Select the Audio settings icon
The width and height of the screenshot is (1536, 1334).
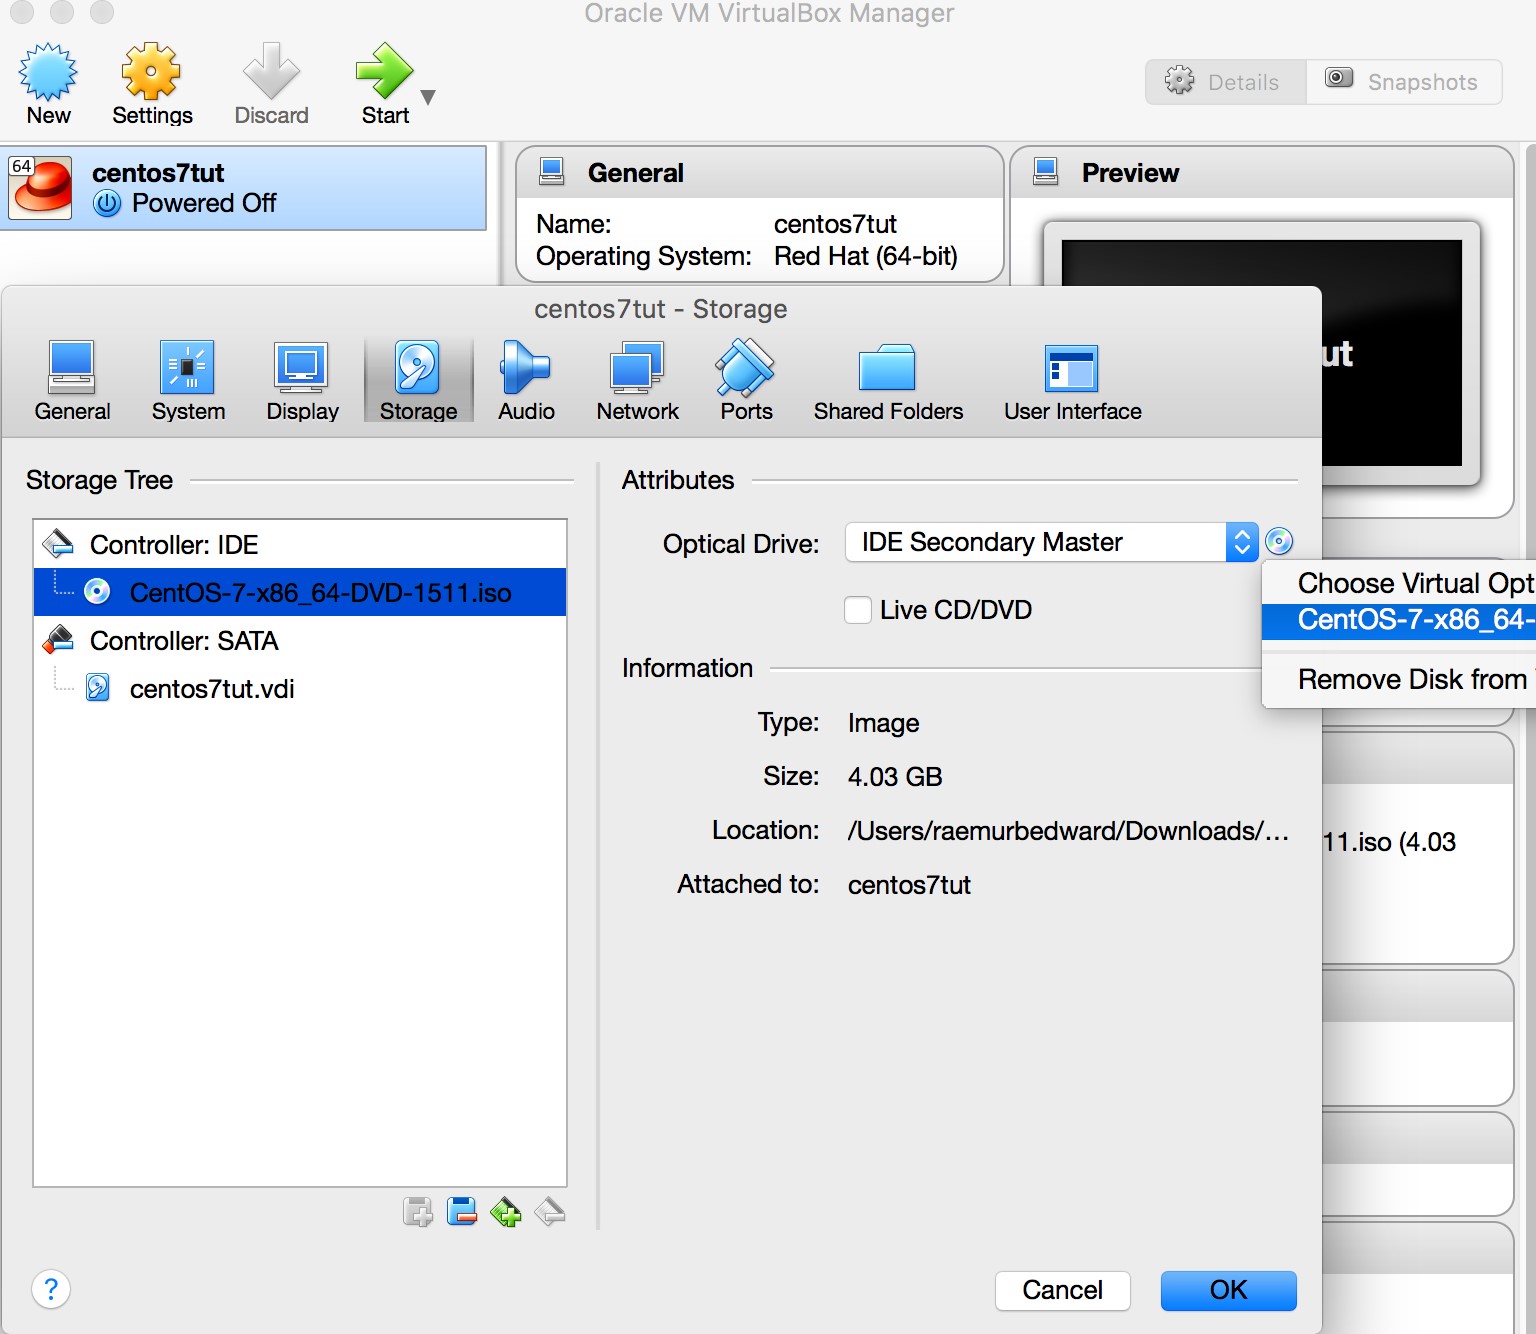coord(525,380)
